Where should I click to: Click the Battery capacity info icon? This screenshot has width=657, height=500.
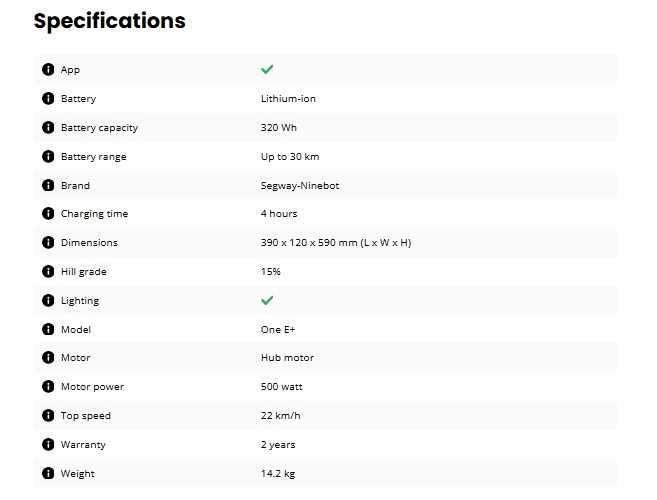point(48,127)
